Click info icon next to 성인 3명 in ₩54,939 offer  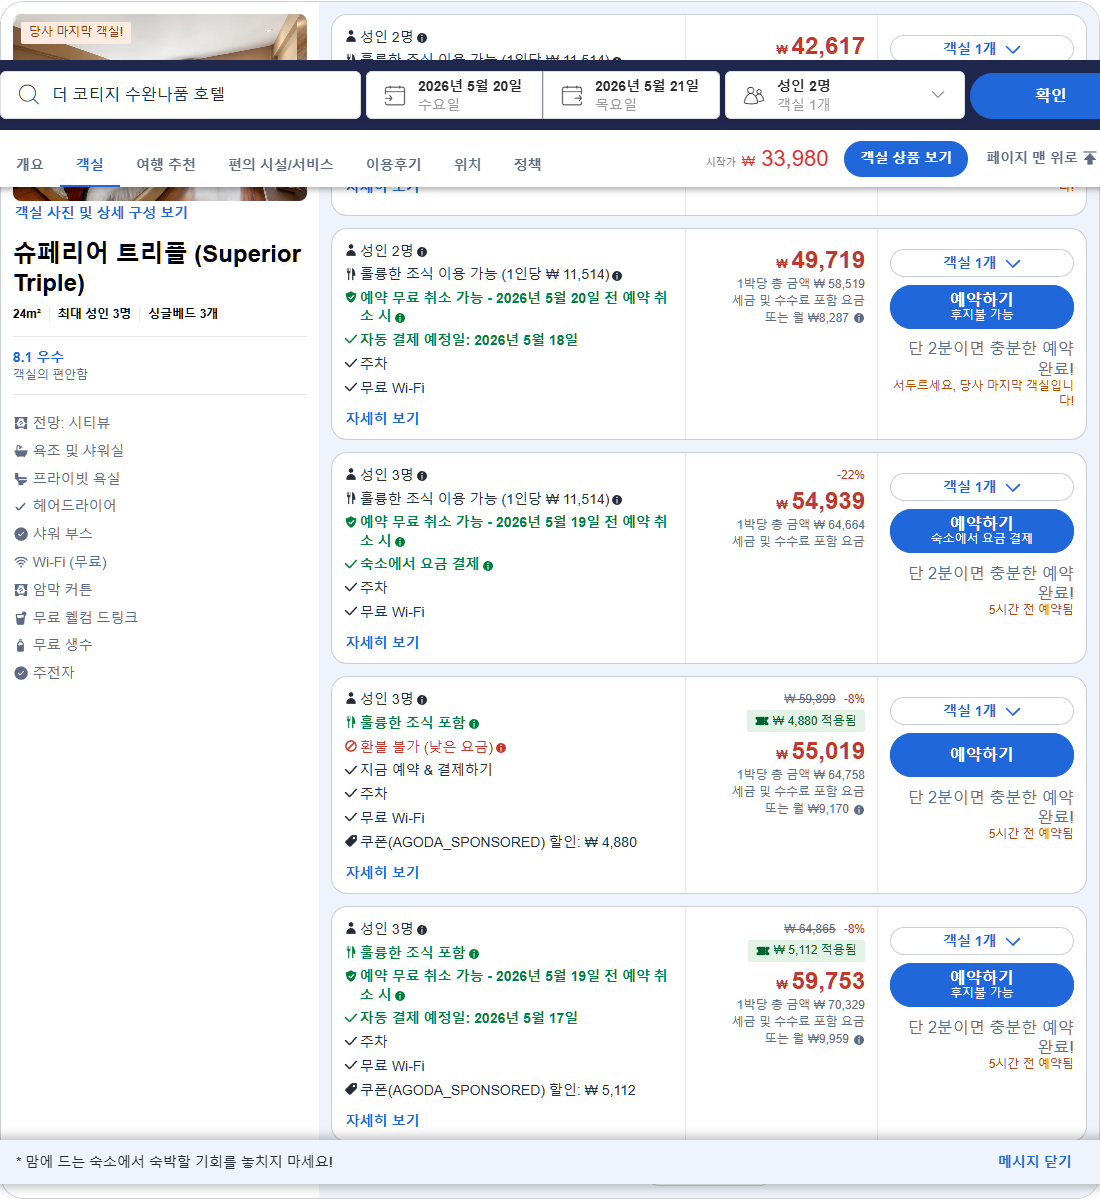click(x=422, y=476)
